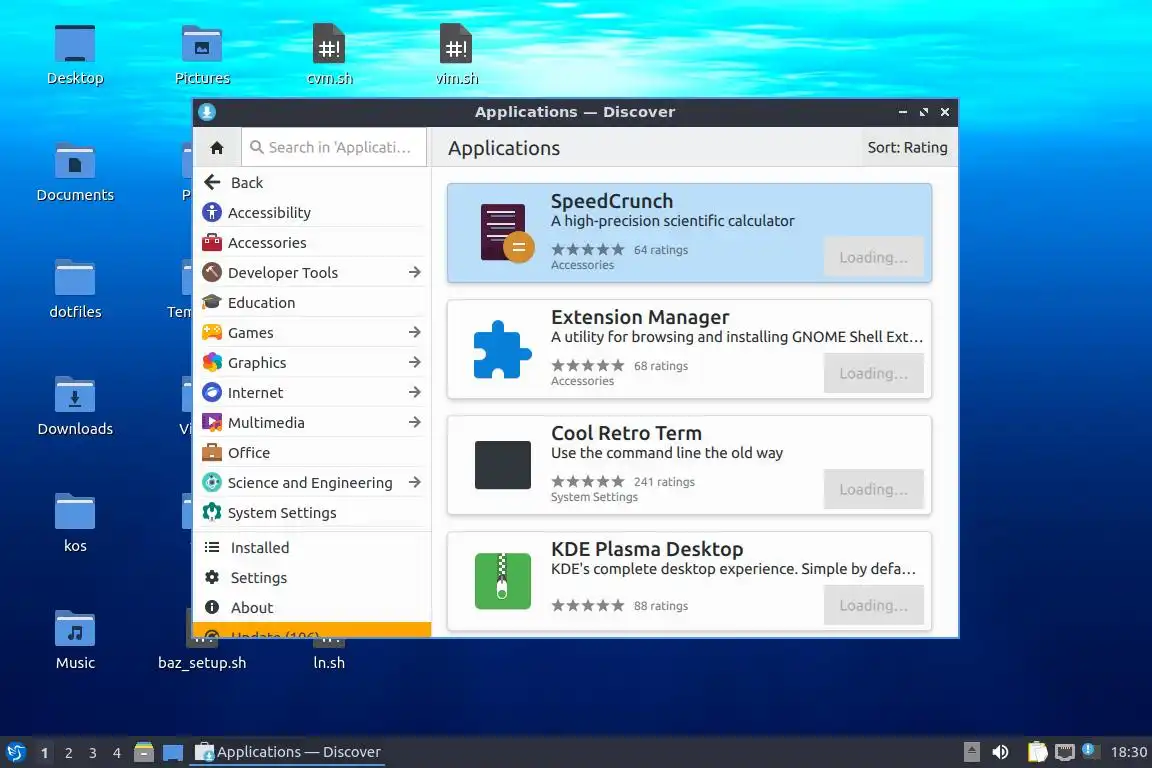
Task: Expand the Games submenu arrow
Action: tap(414, 332)
